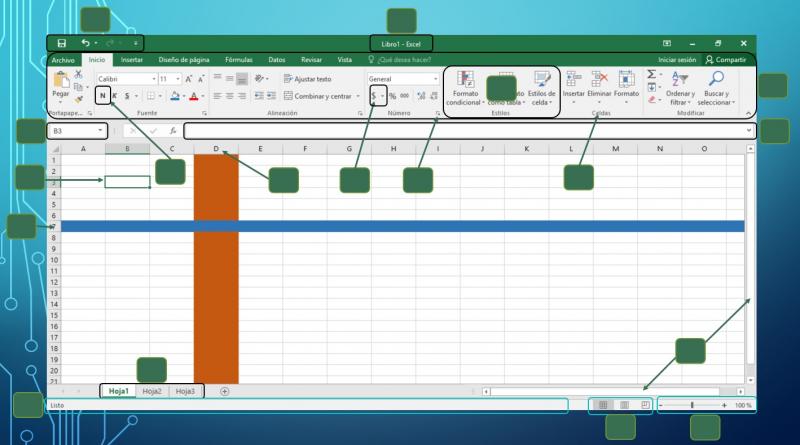The image size is (800, 445).
Task: Switch to Page Layout view in the status bar
Action: [624, 405]
